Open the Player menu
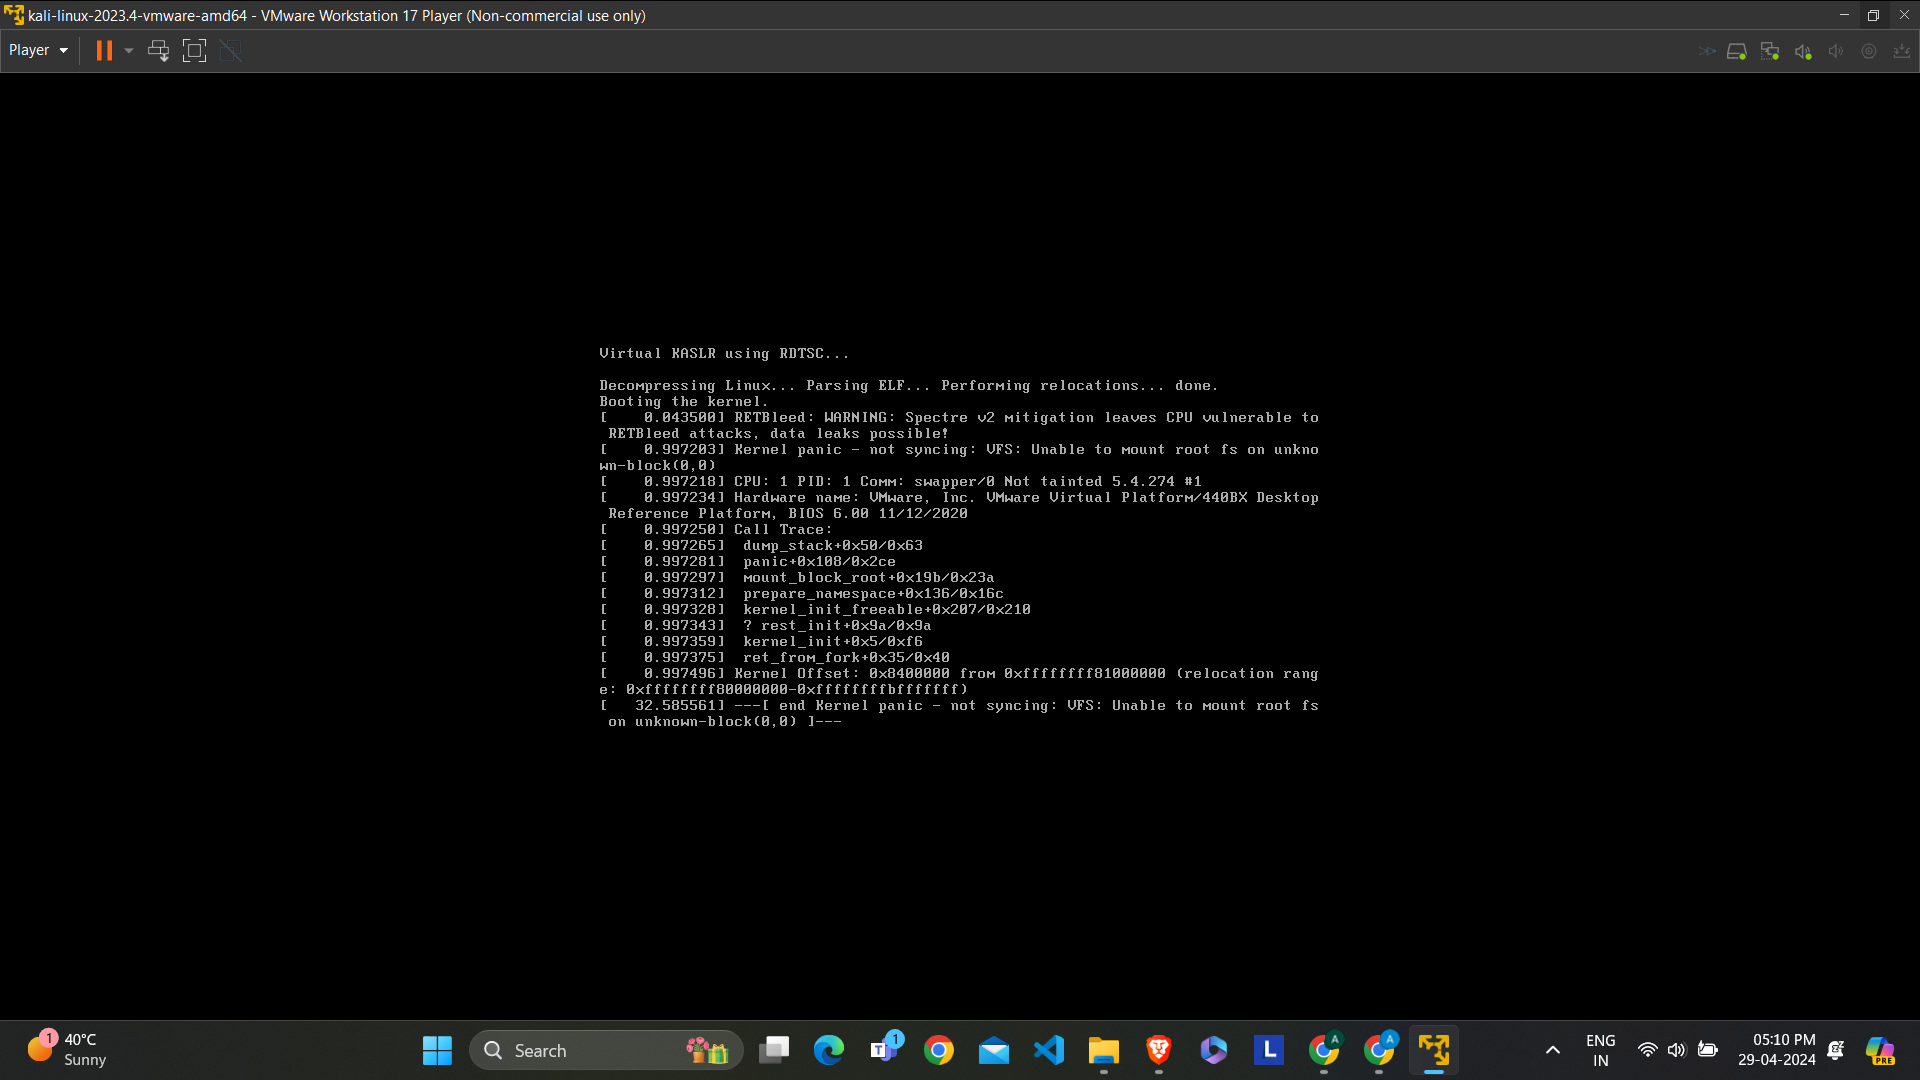Screen dimensions: 1920x1080 click(x=38, y=50)
